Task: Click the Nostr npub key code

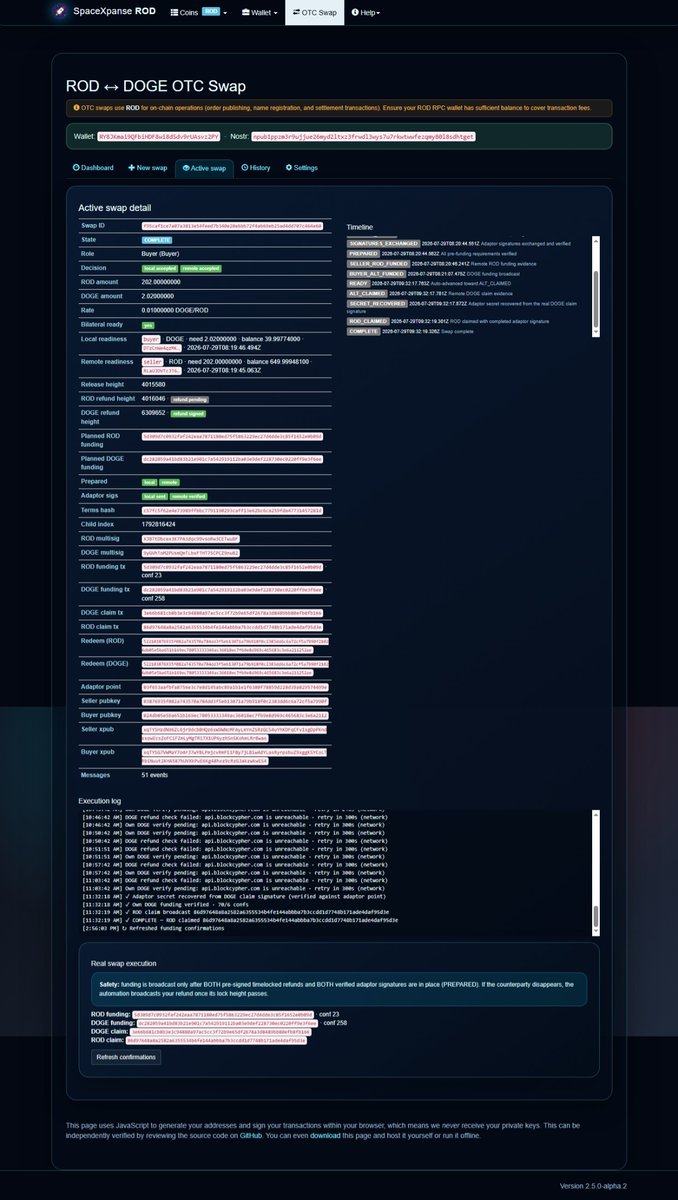Action: coord(363,135)
